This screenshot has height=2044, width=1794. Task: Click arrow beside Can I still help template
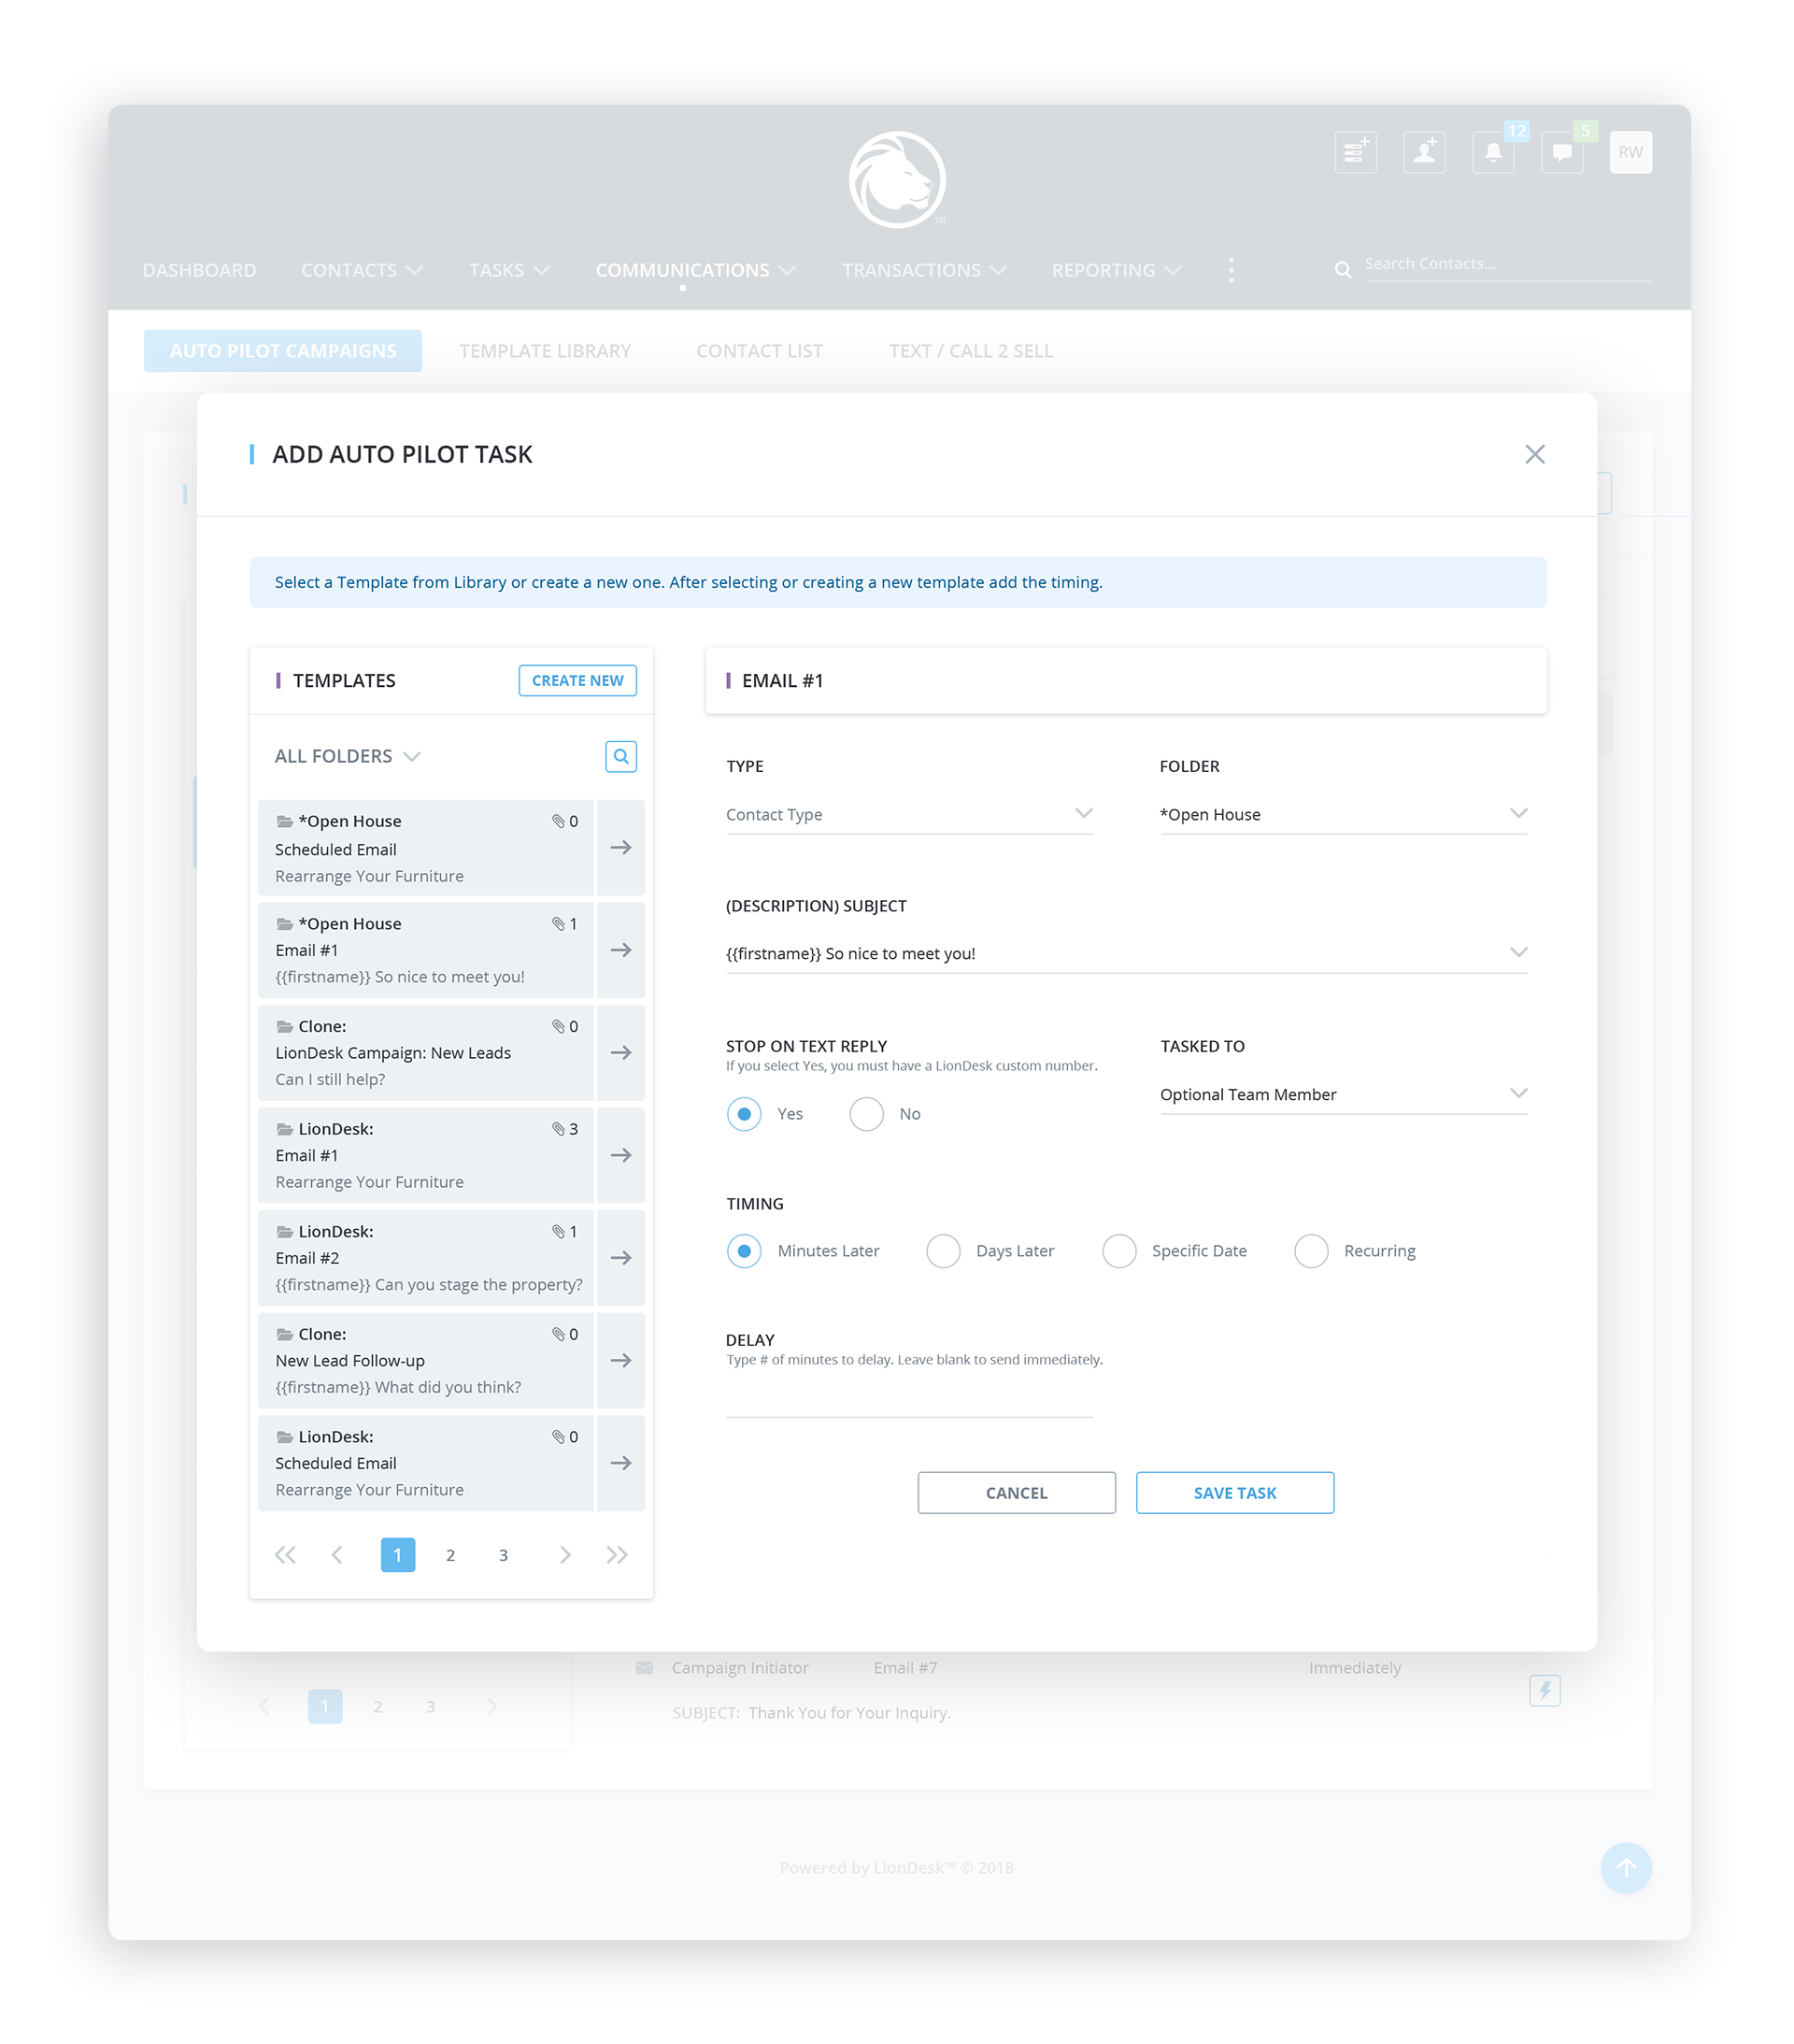(x=620, y=1052)
